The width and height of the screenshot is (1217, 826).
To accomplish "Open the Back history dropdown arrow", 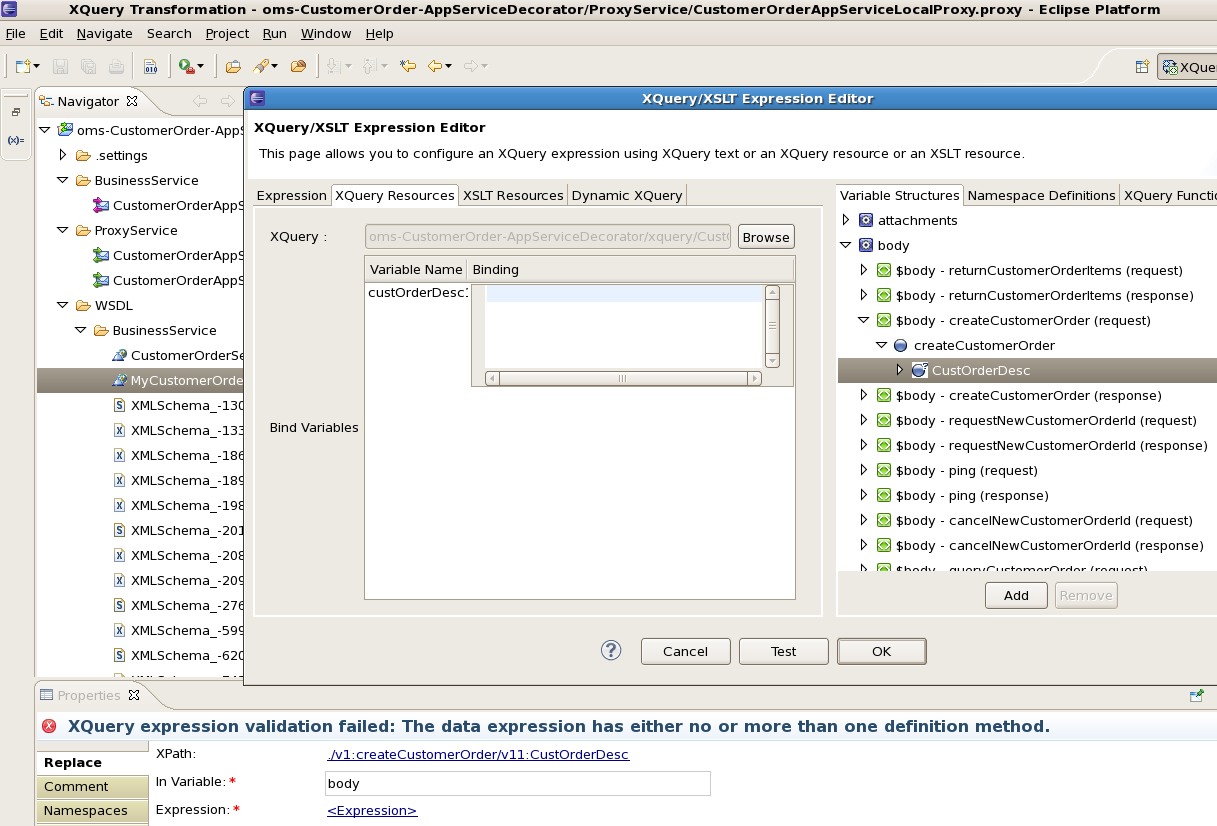I will (x=449, y=66).
